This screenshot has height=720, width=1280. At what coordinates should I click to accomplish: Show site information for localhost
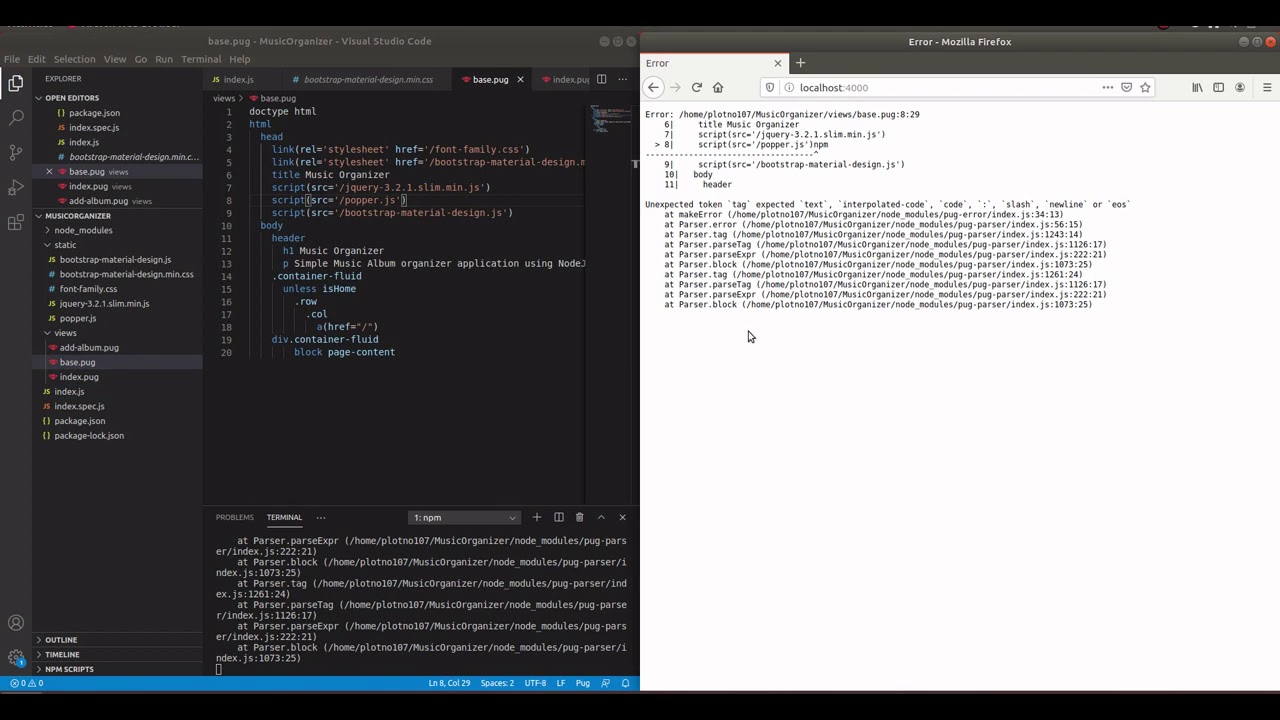(788, 88)
